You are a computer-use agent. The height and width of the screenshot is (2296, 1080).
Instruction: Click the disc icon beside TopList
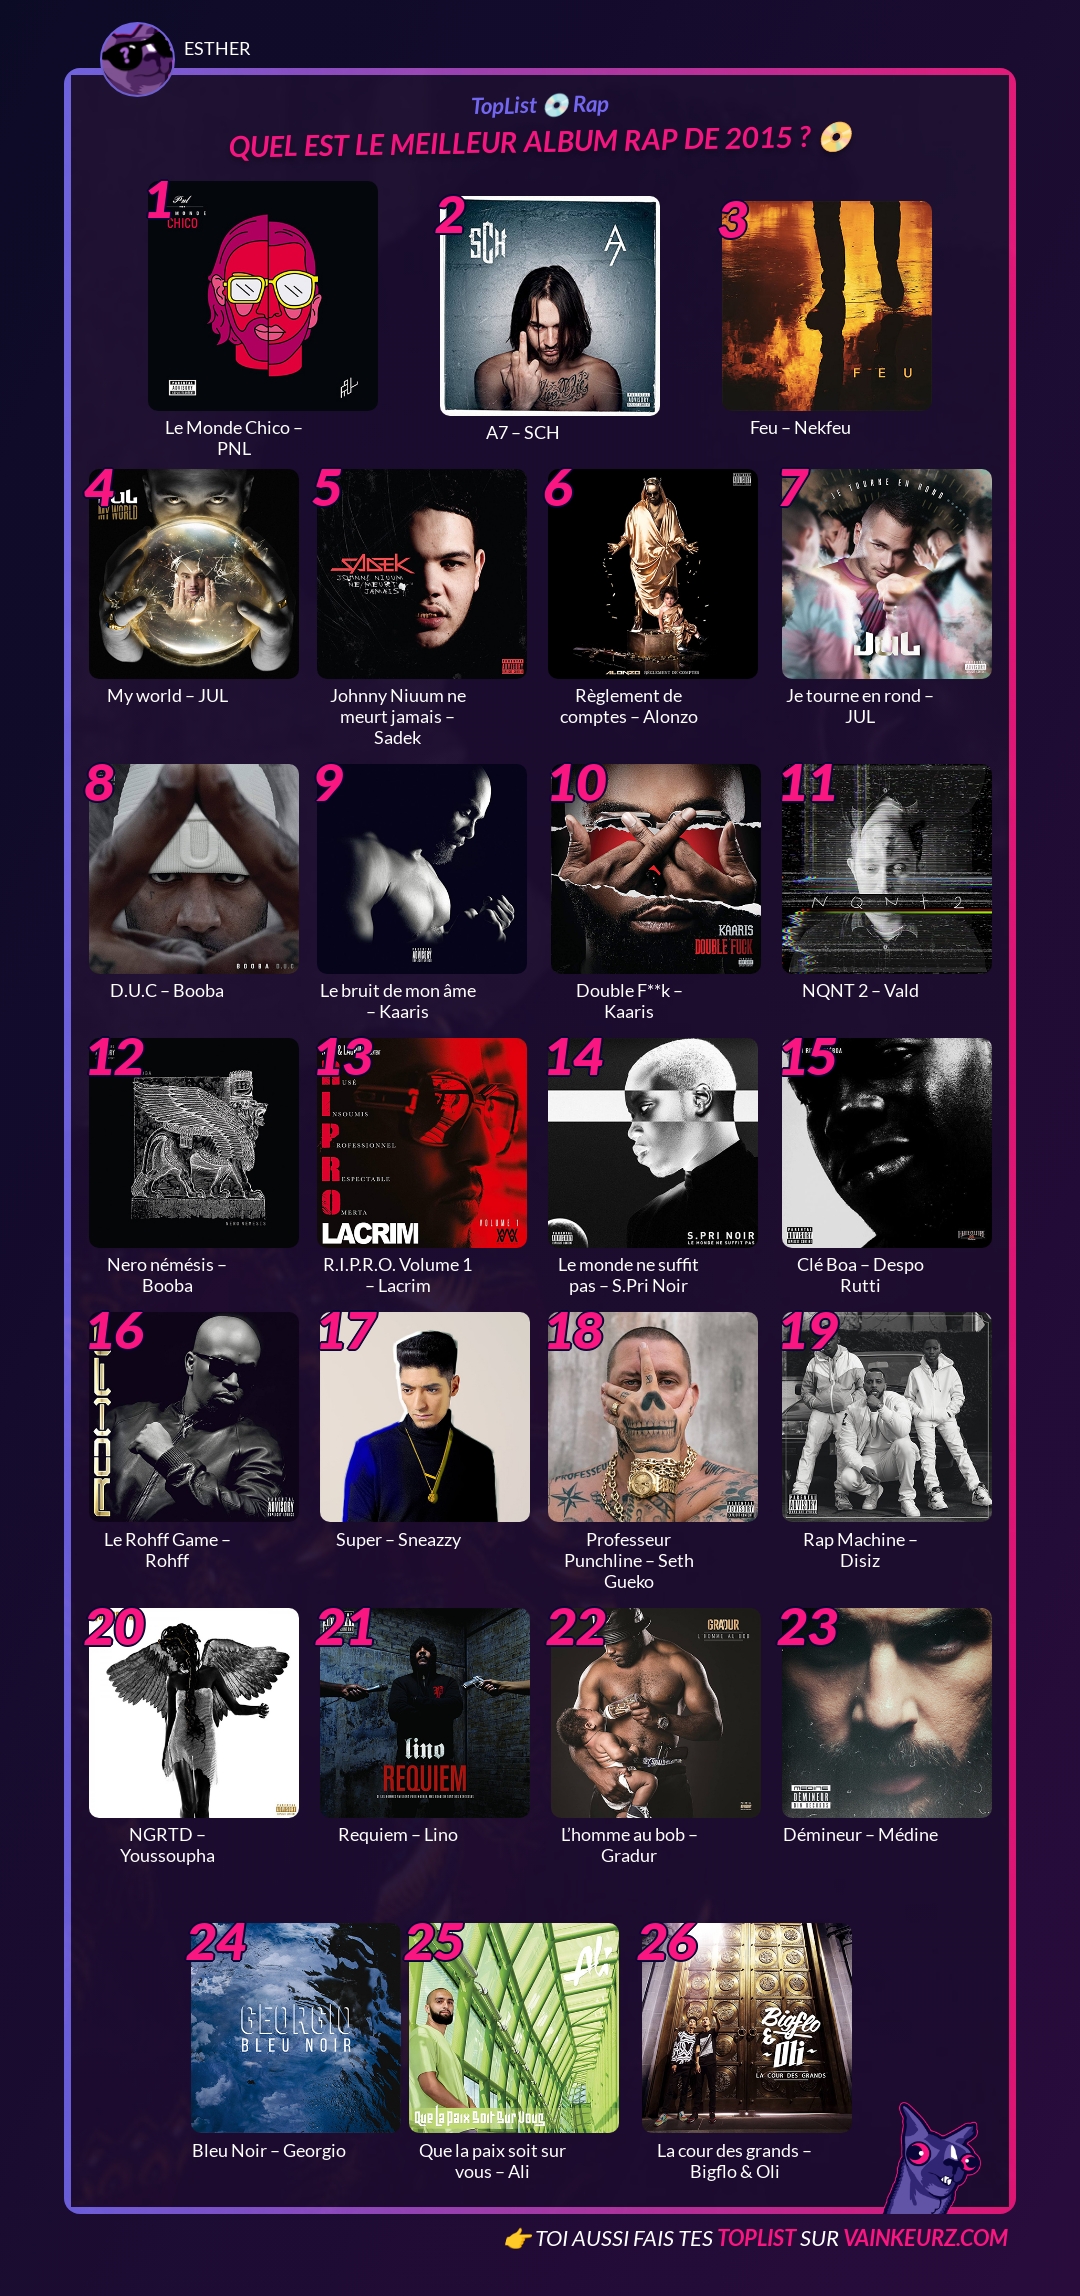coord(556,105)
